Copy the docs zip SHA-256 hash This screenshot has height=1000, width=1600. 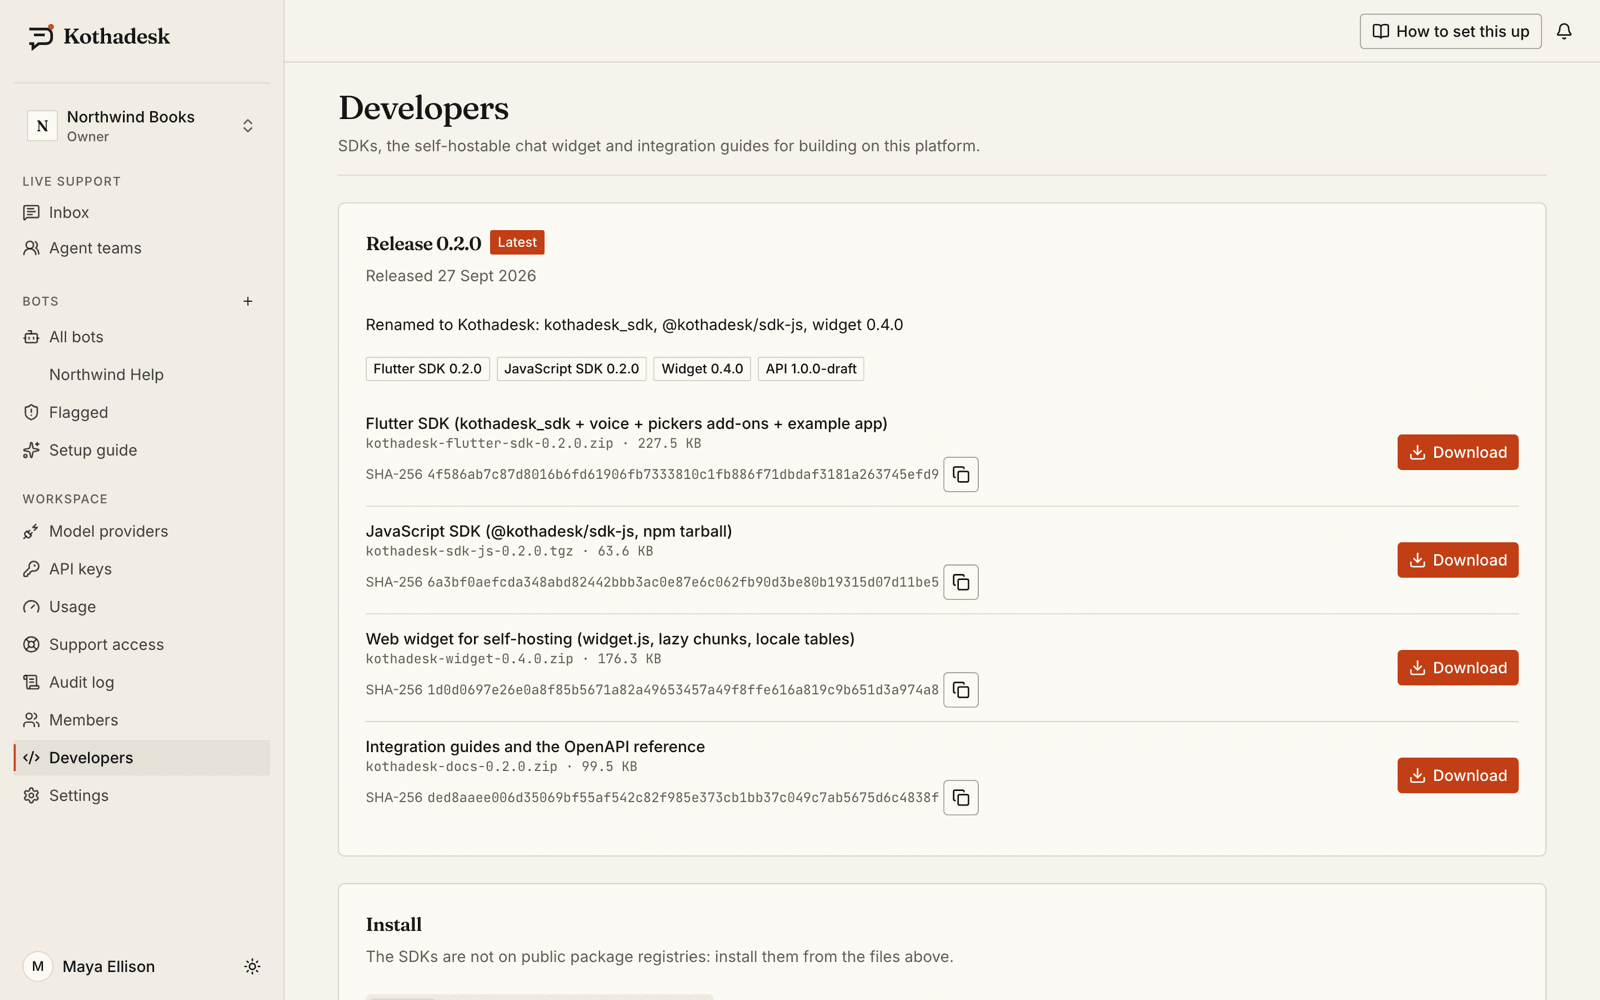coord(961,798)
